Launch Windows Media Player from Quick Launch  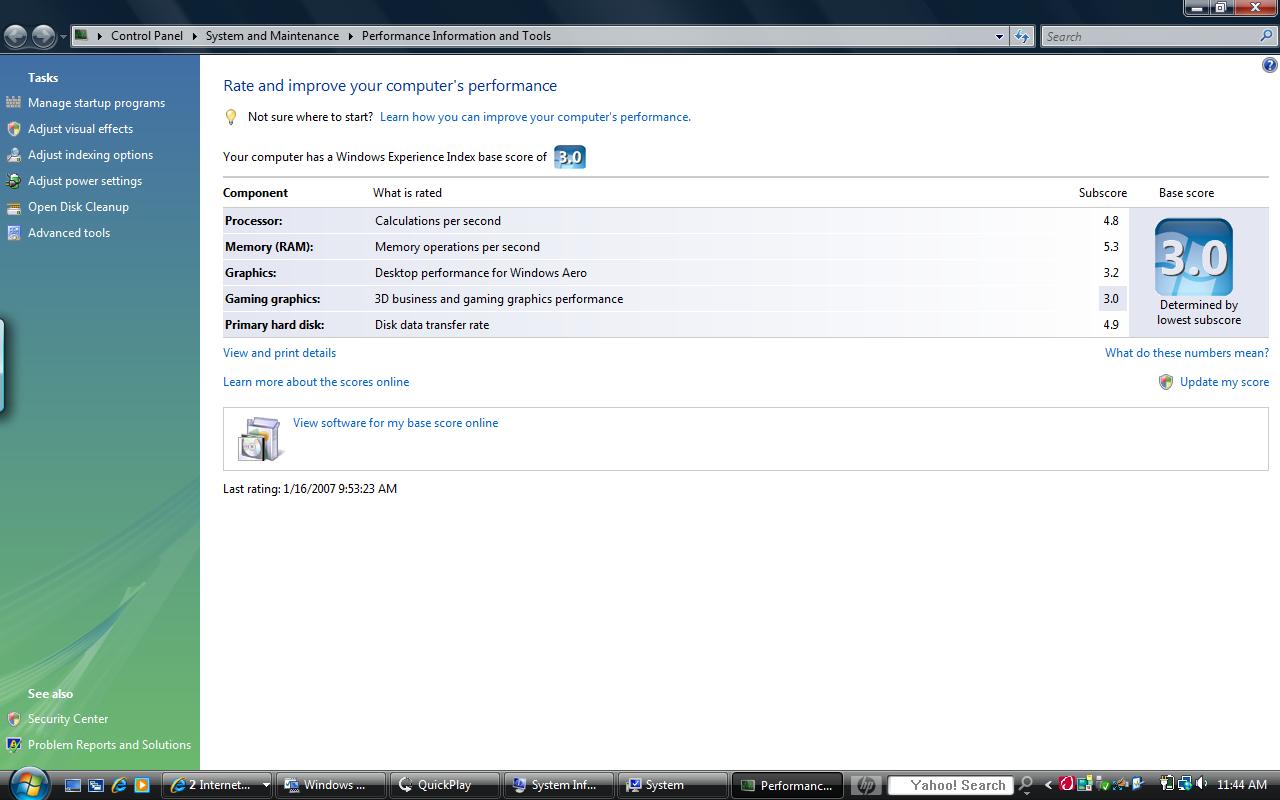tap(142, 785)
